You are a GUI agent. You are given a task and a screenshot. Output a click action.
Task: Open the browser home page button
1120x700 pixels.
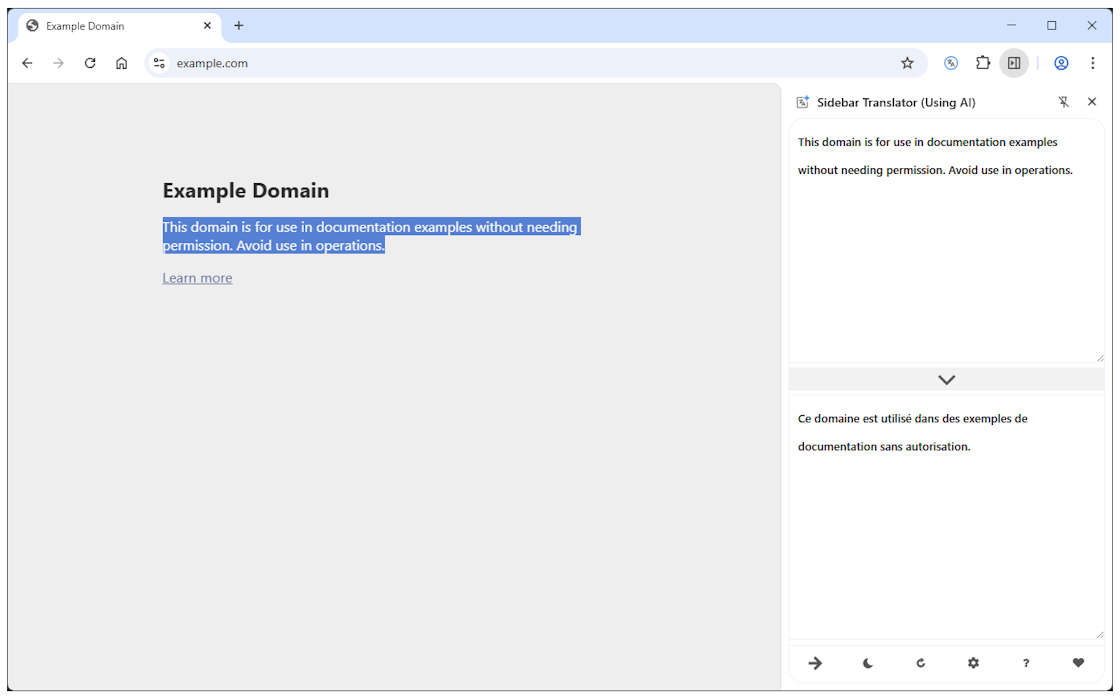pyautogui.click(x=121, y=63)
